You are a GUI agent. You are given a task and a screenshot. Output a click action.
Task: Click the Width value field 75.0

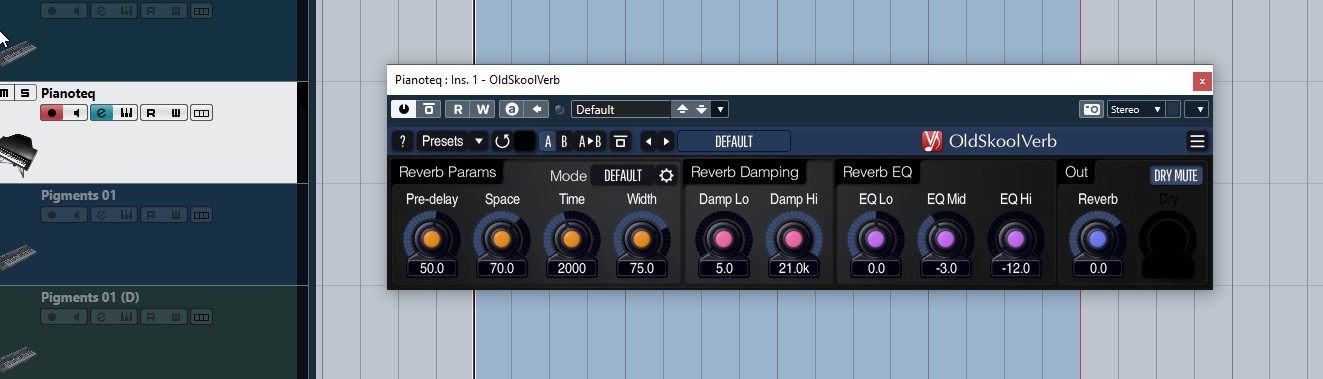(x=642, y=268)
